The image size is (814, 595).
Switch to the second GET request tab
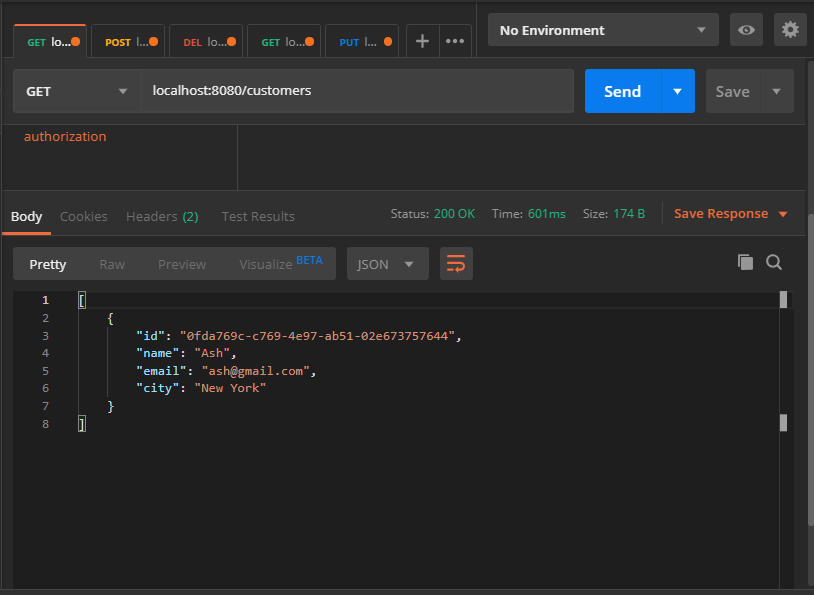click(283, 42)
